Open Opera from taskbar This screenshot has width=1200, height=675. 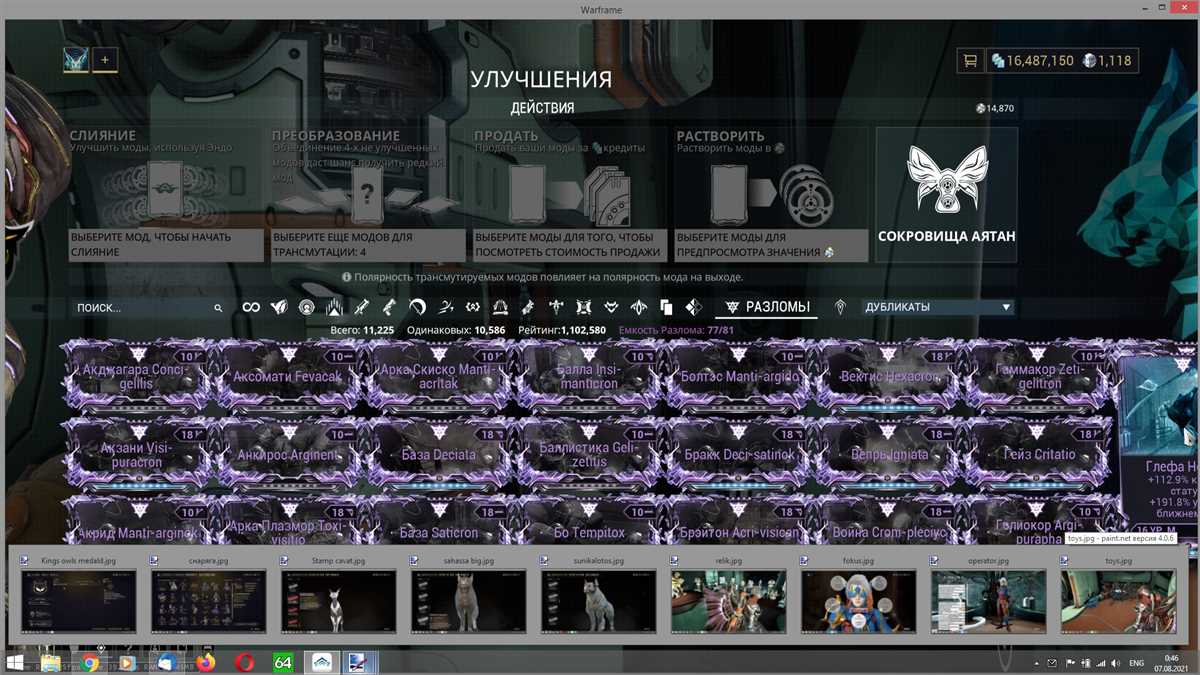coord(245,662)
